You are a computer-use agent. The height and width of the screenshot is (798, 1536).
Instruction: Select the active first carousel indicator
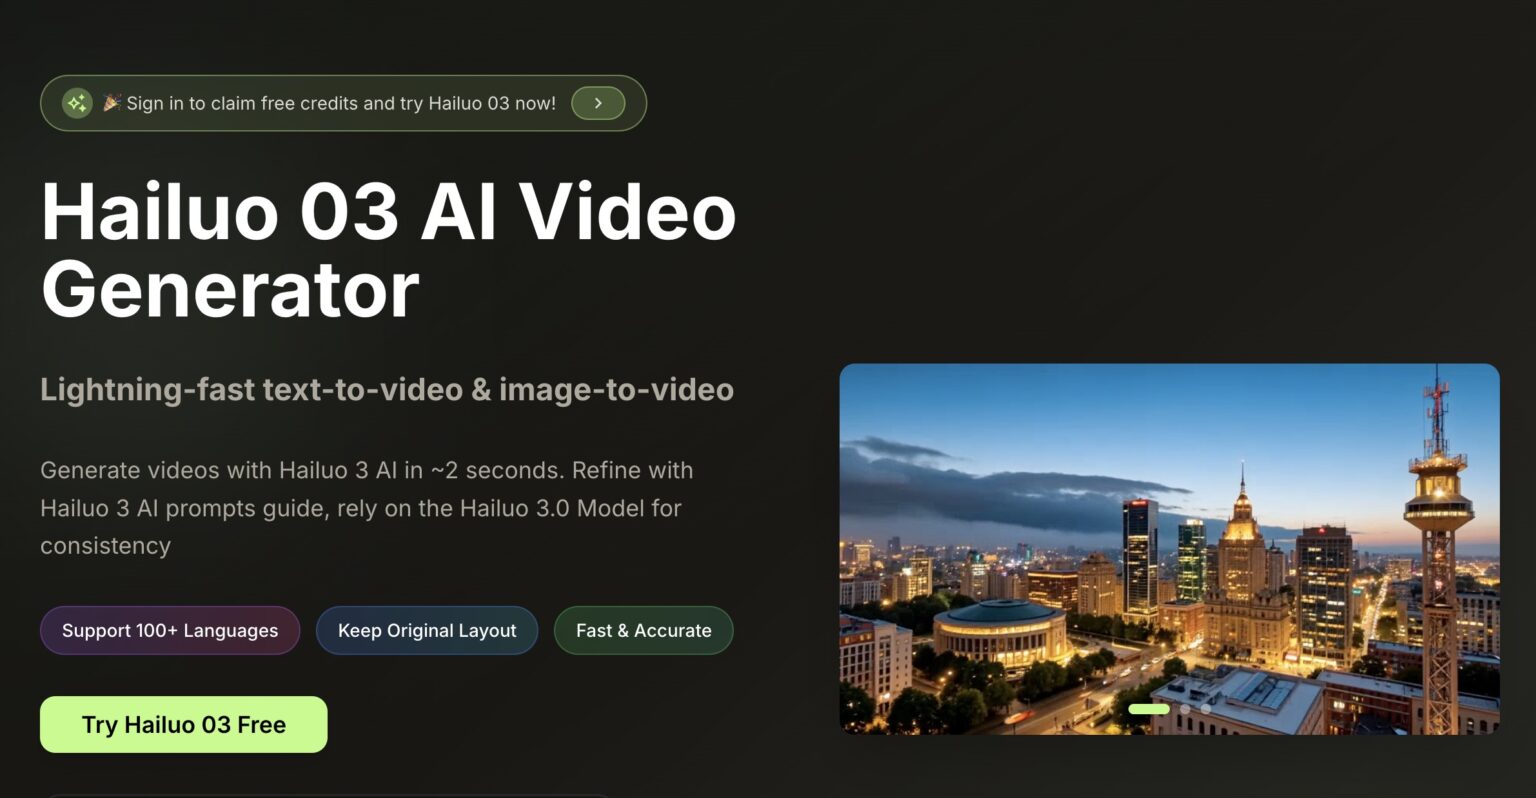pyautogui.click(x=1149, y=709)
